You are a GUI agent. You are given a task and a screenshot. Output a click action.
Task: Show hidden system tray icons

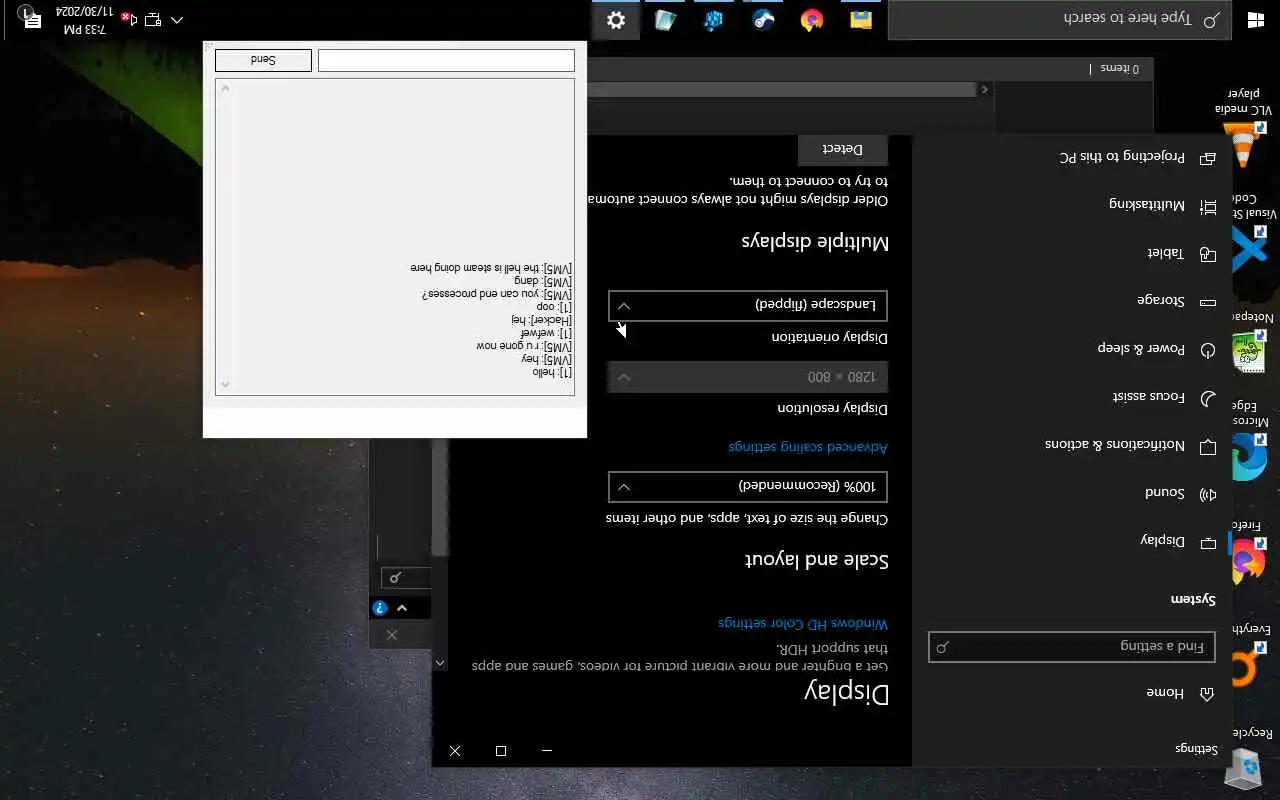[x=177, y=19]
